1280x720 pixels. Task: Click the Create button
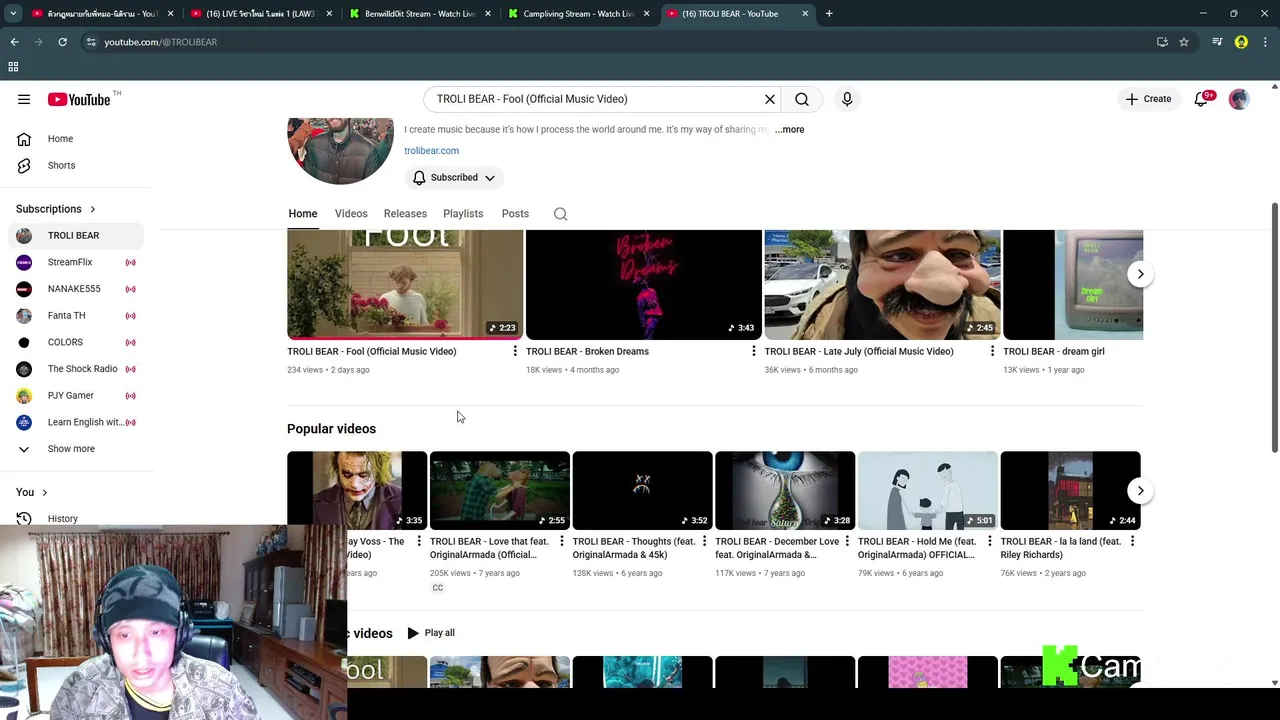pos(1148,99)
